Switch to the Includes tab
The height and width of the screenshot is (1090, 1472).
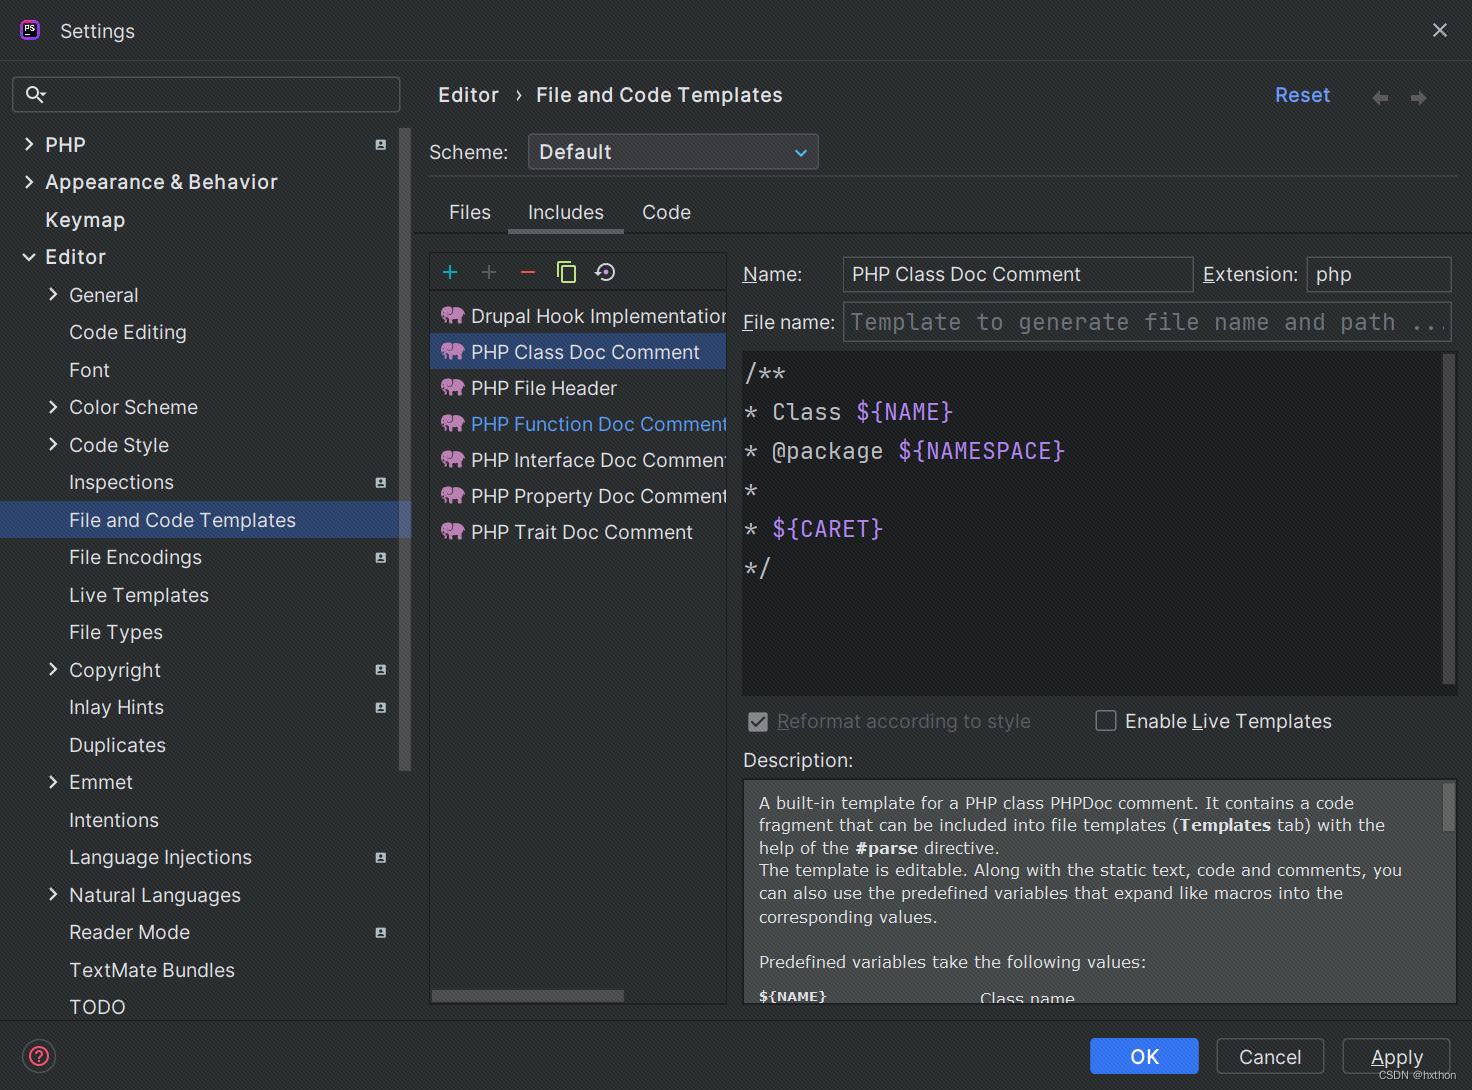pyautogui.click(x=566, y=212)
